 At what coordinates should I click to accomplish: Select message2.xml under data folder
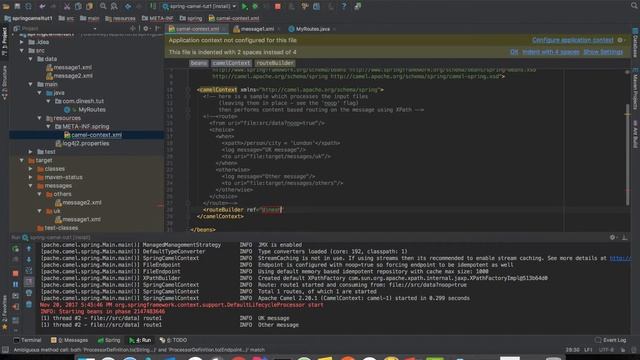[69, 76]
